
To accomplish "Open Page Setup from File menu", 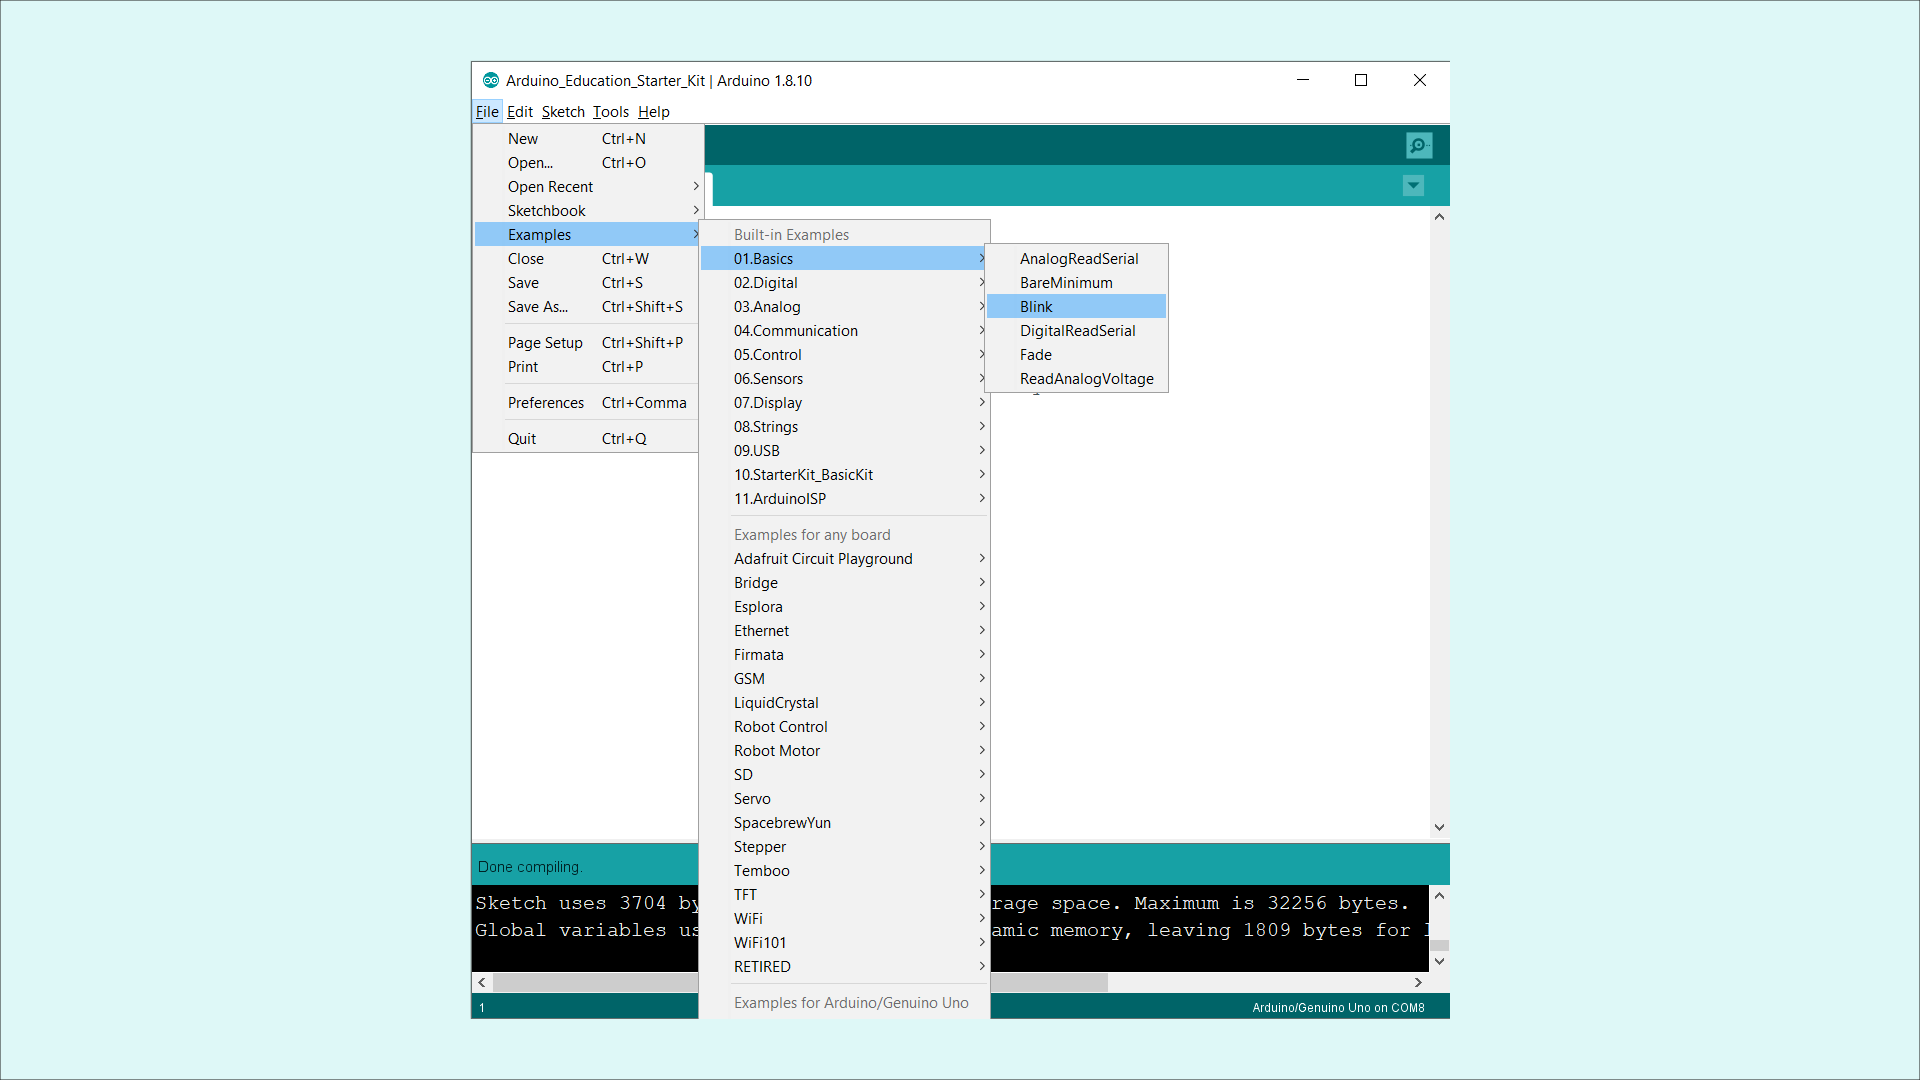I will coord(587,343).
